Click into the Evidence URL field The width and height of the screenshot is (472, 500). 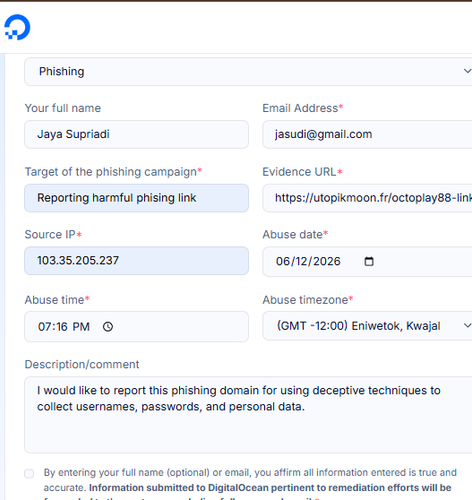coord(367,198)
